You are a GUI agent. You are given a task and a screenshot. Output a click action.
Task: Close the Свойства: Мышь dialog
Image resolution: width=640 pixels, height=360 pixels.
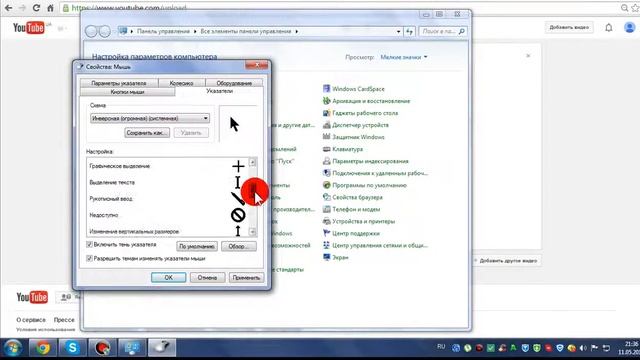pyautogui.click(x=257, y=65)
